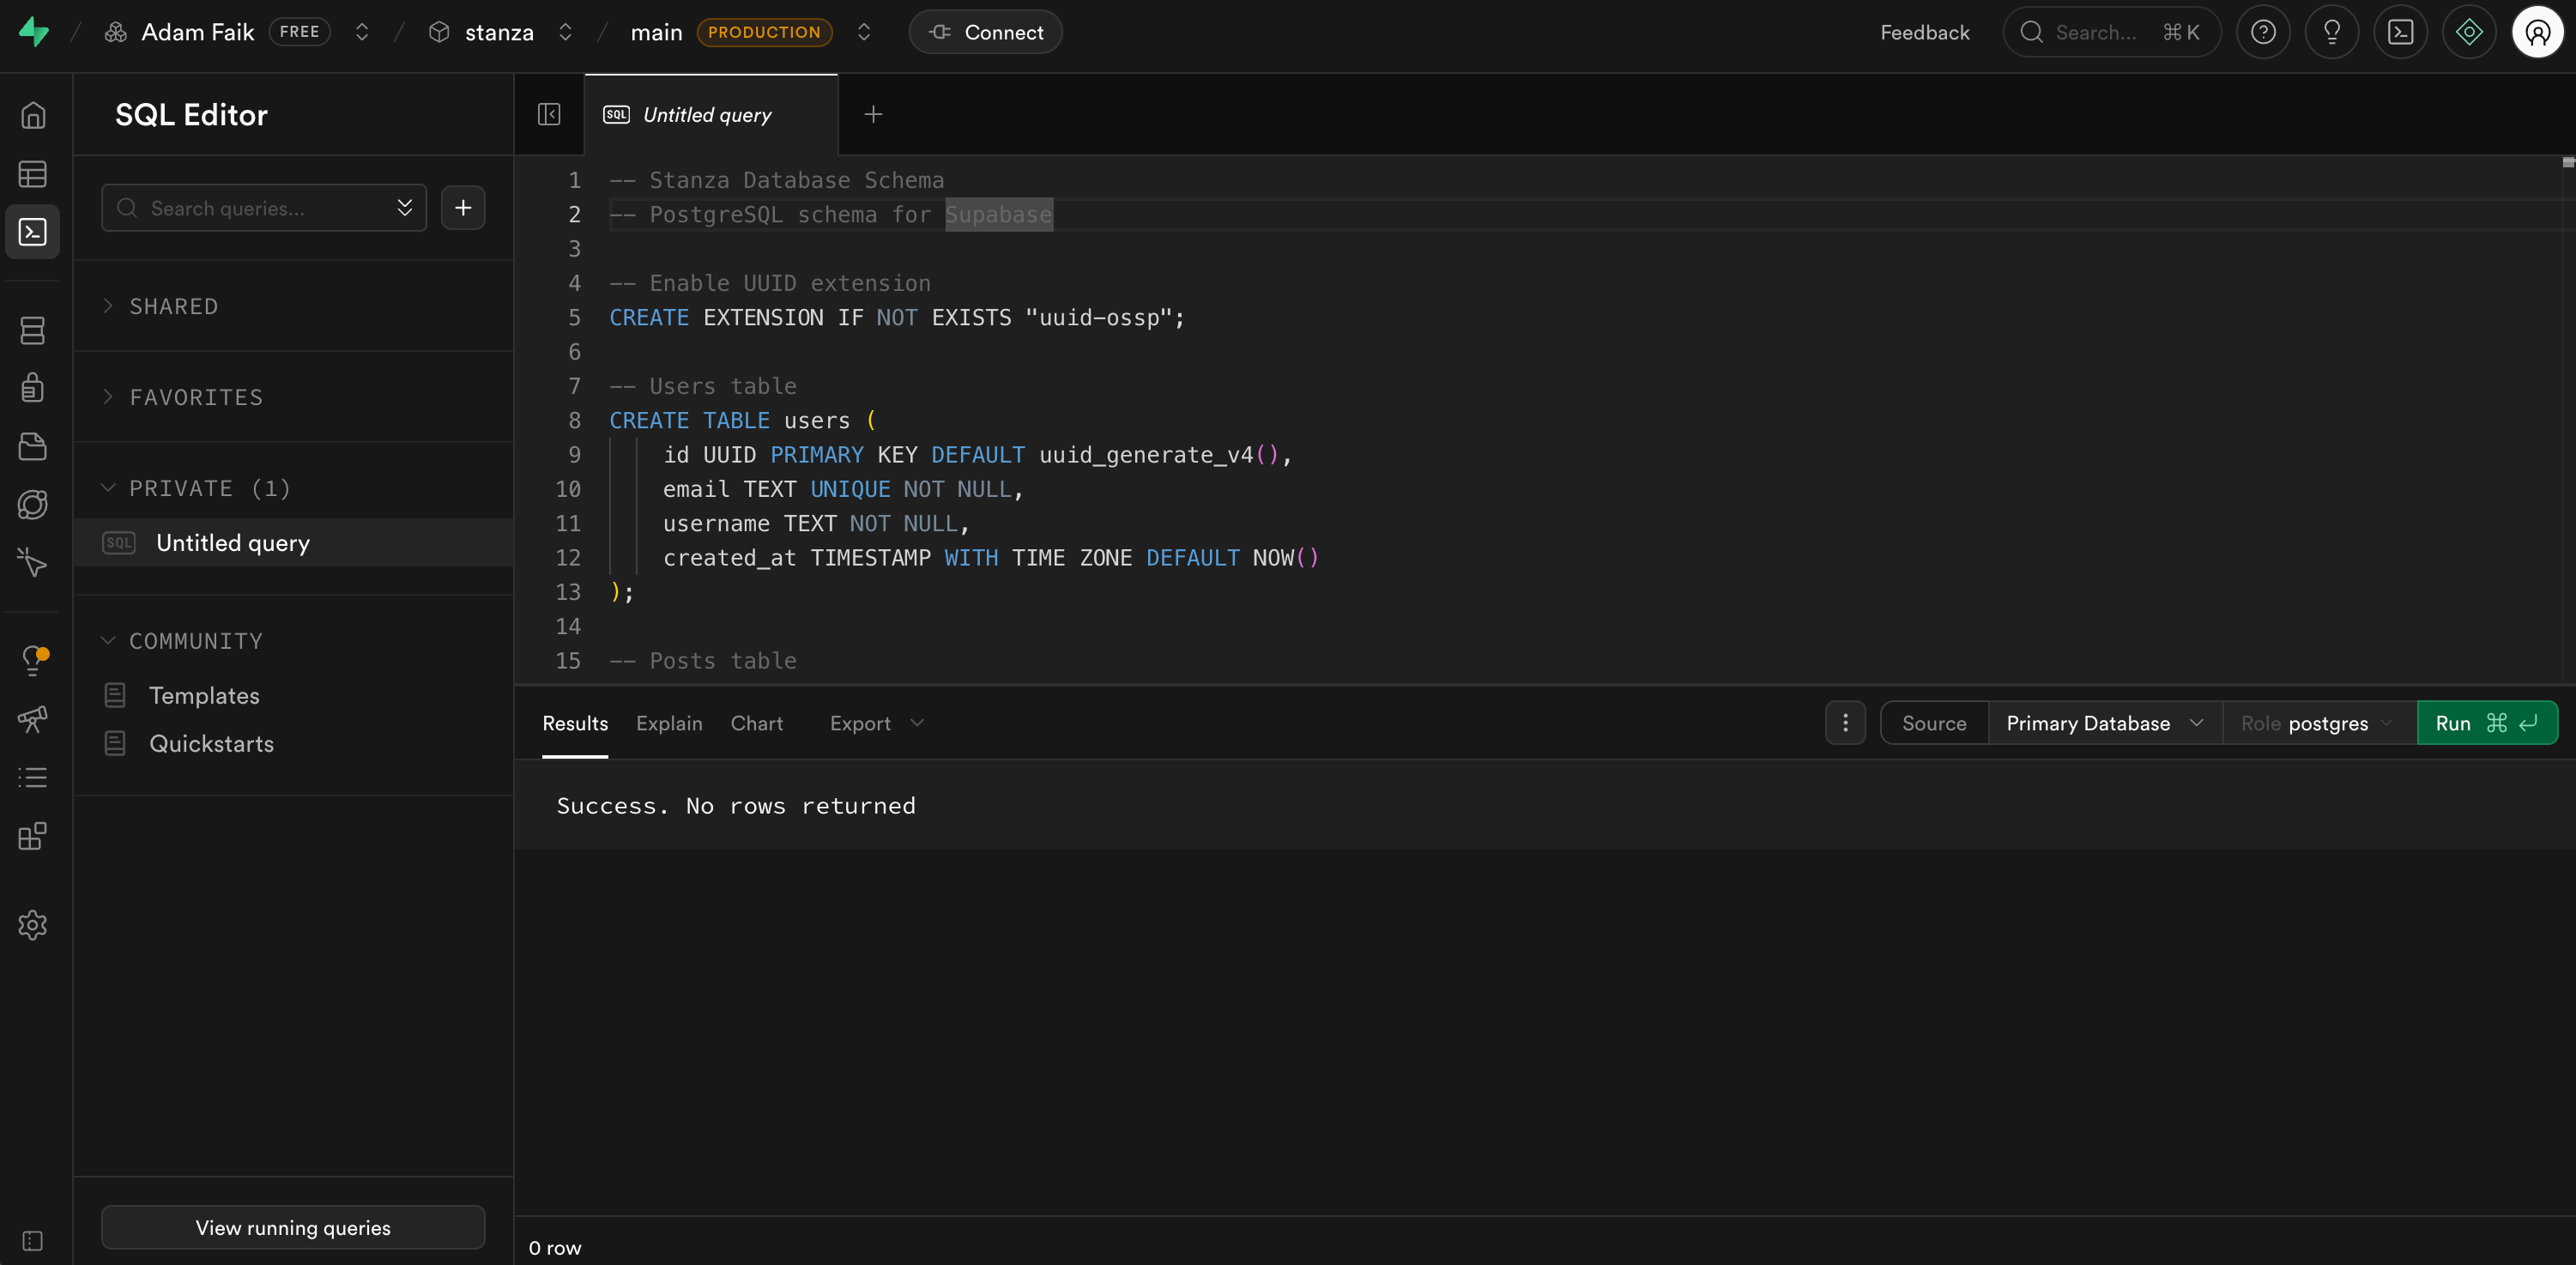This screenshot has height=1265, width=2576.
Task: Open the Authentication lock icon in sidebar
Action: tap(32, 388)
